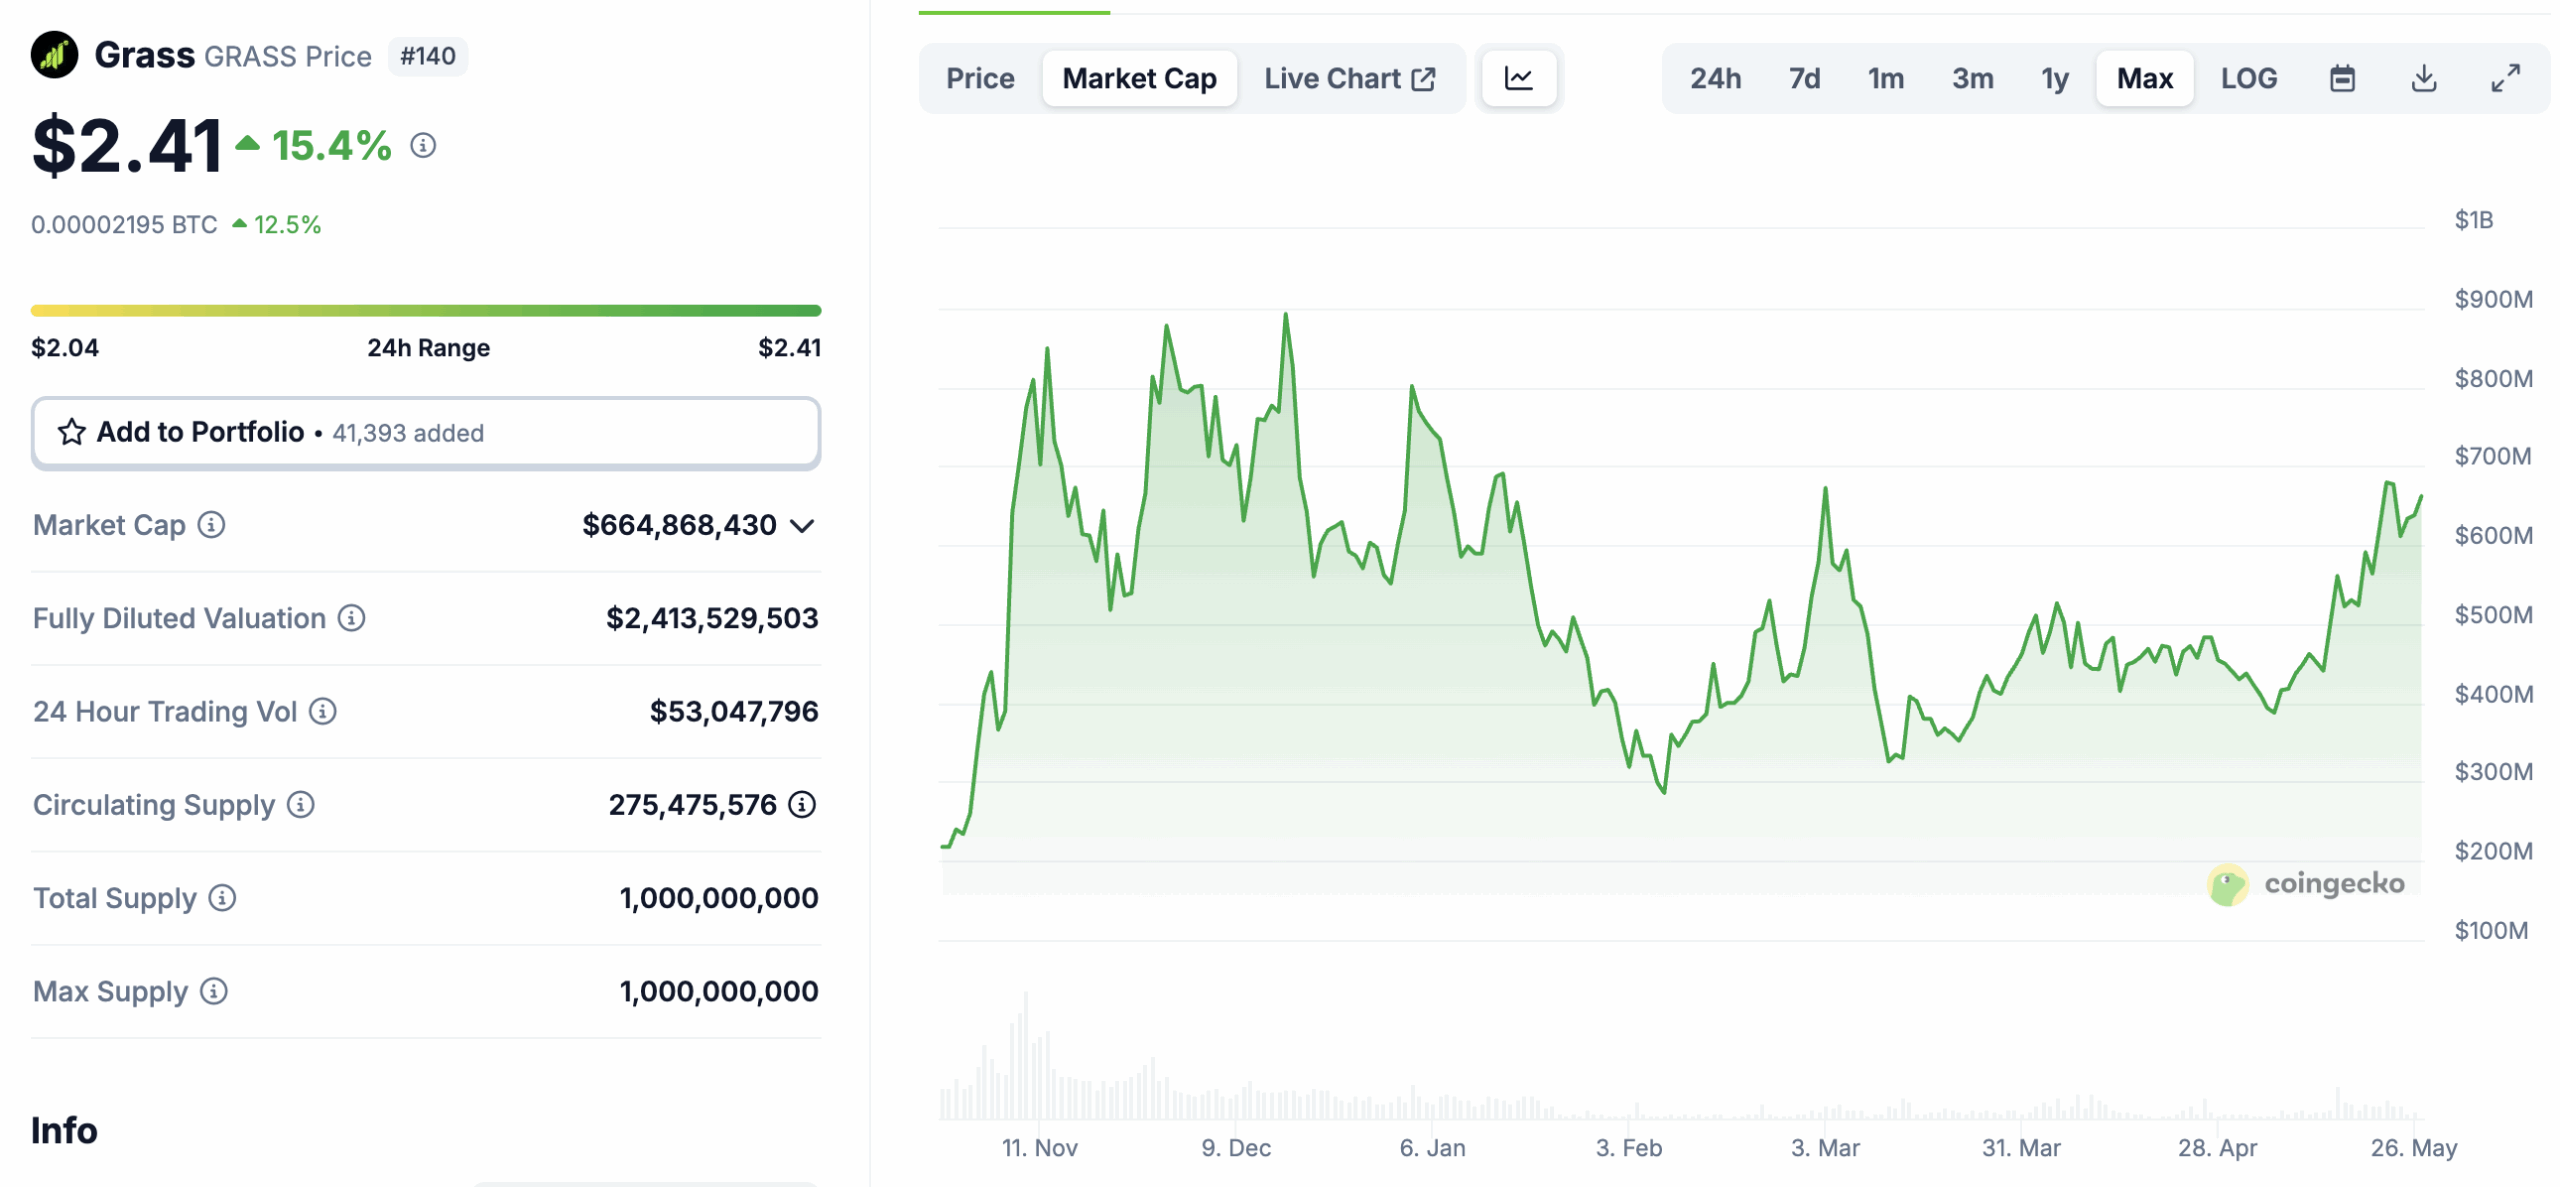Screen dimensions: 2560x1187
Task: Select the Market Cap tab
Action: 1139,78
